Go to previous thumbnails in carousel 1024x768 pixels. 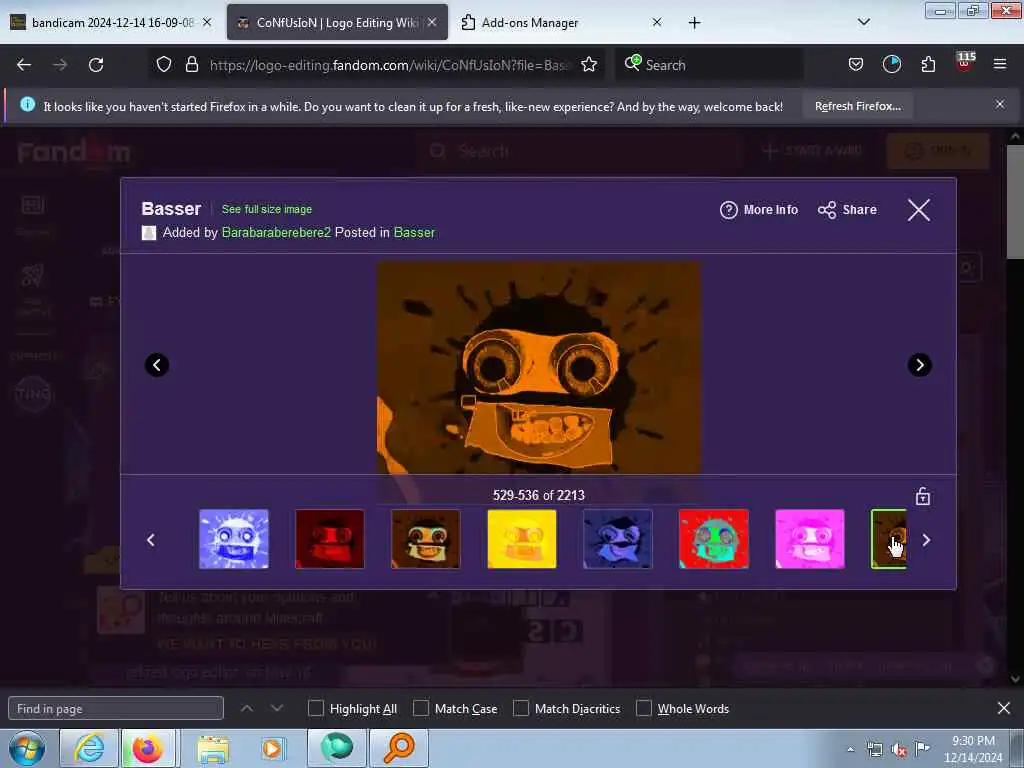[151, 540]
